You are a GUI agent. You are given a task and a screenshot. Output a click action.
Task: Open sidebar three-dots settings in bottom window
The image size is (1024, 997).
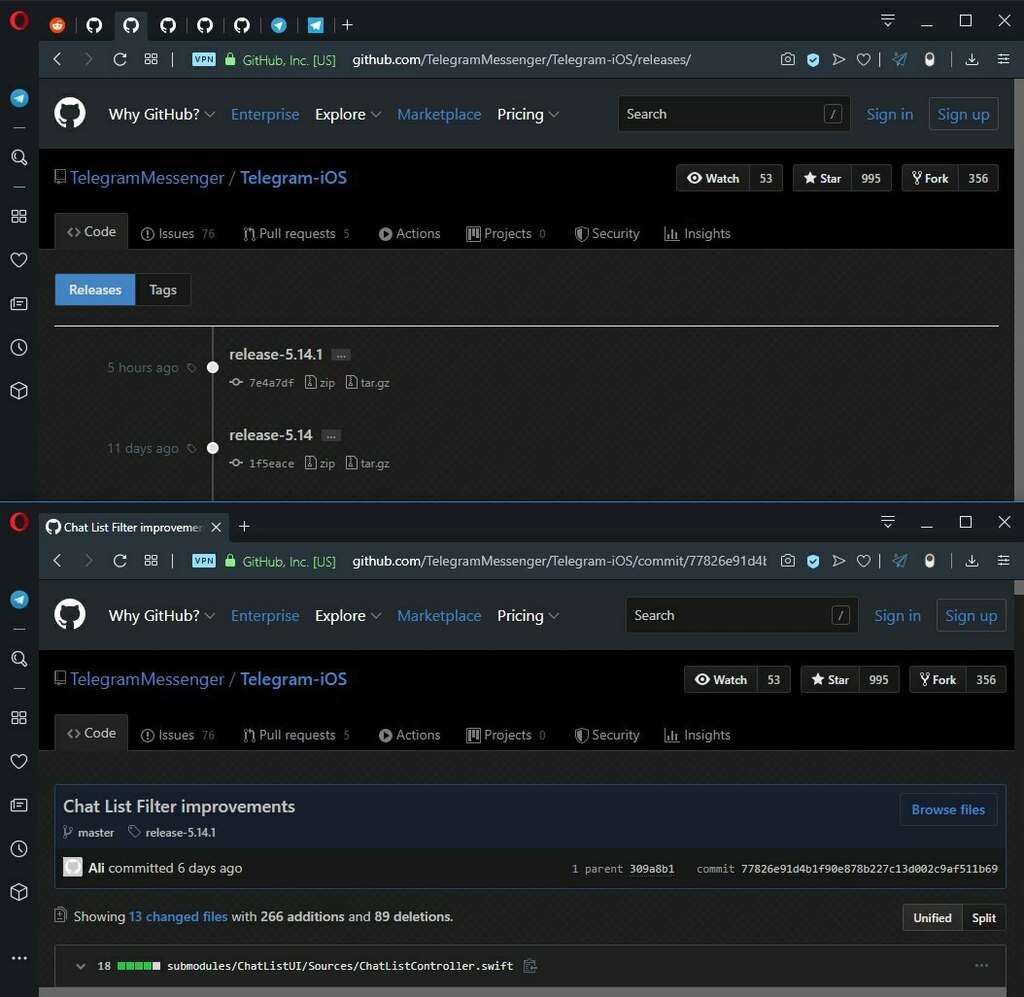click(x=19, y=958)
